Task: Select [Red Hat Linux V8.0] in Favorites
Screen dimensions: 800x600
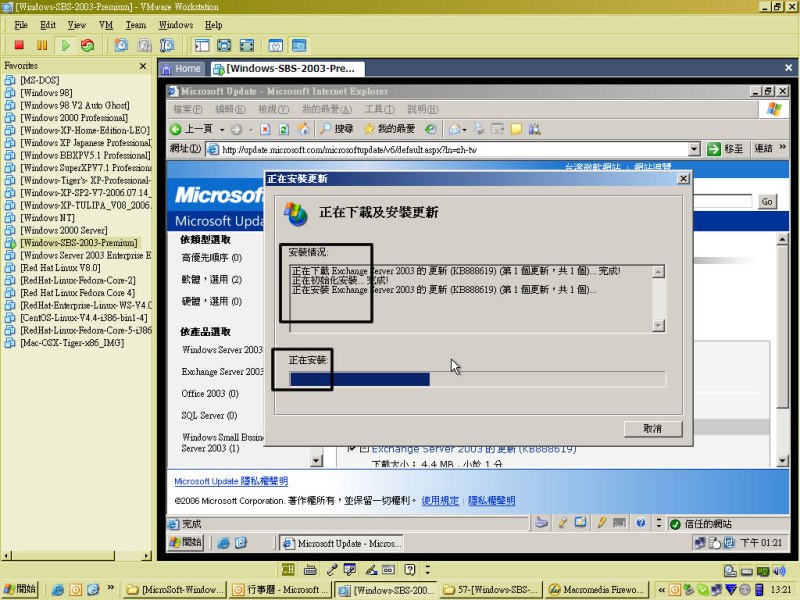Action: coord(60,268)
